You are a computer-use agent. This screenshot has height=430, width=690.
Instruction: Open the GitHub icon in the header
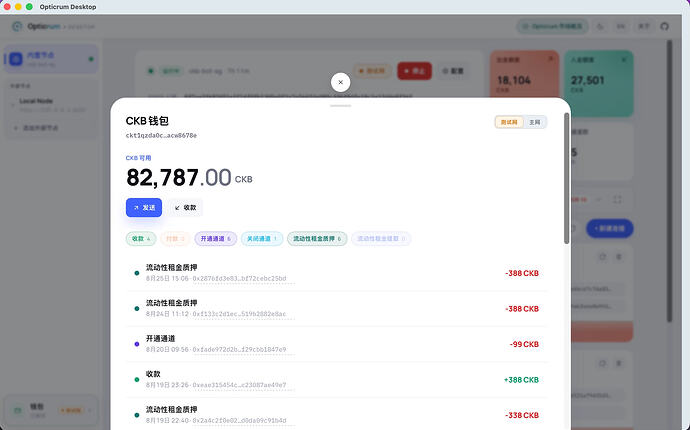click(x=664, y=26)
